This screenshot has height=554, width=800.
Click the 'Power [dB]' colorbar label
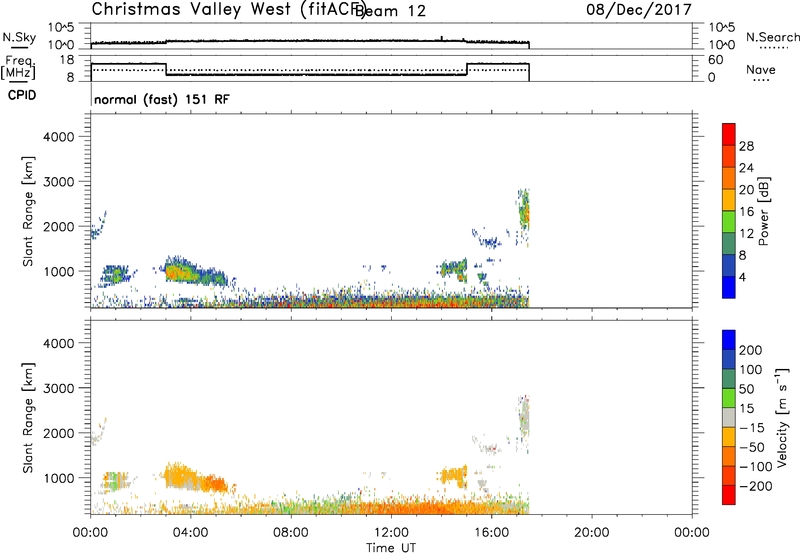764,211
